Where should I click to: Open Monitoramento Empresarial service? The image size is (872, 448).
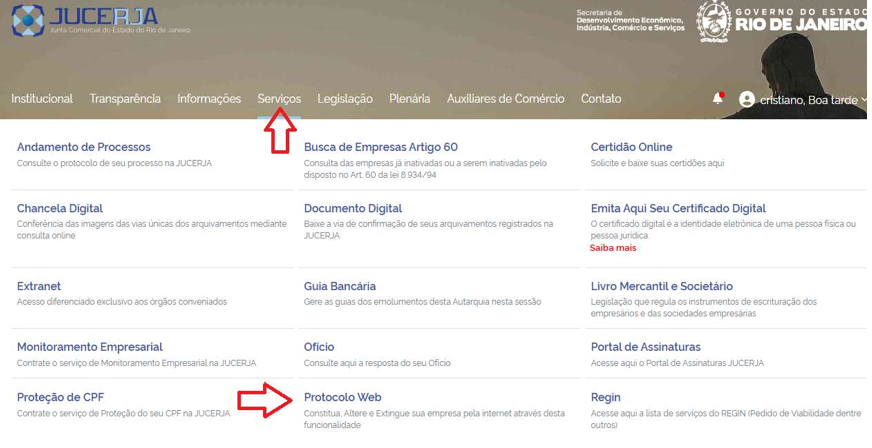point(90,347)
